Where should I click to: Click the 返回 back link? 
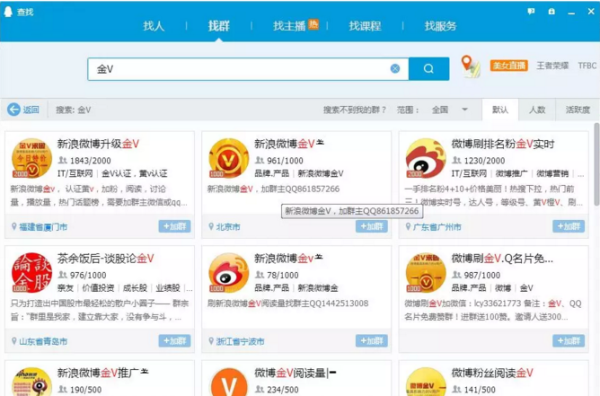pyautogui.click(x=31, y=110)
